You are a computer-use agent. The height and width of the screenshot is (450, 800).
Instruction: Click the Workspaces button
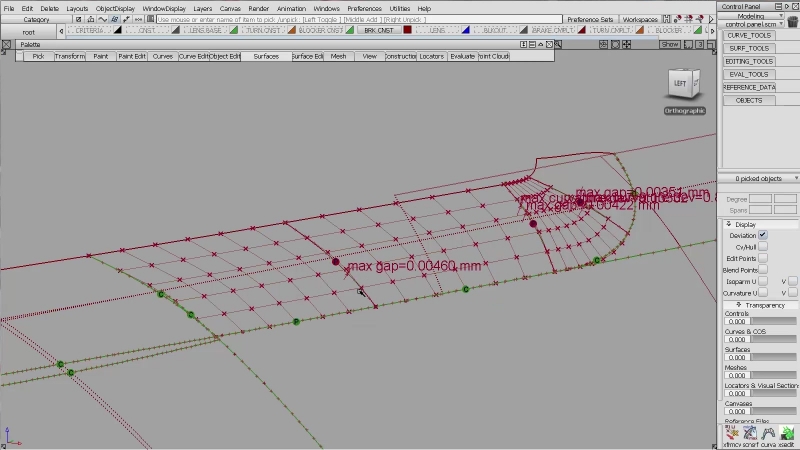click(640, 19)
